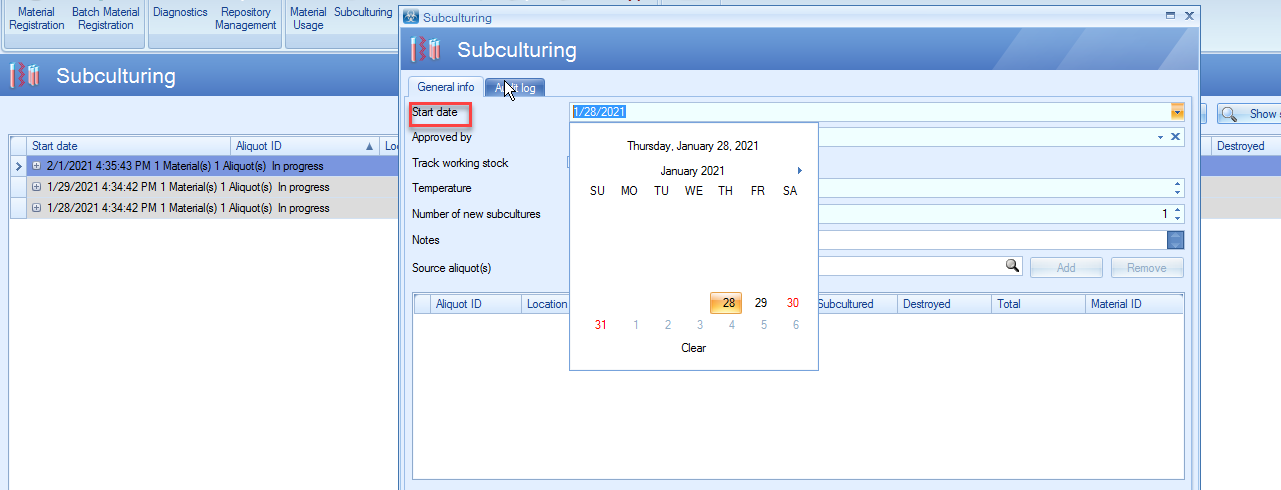Expand the 1/29/2021 subculturing row
The image size is (1281, 490).
pyautogui.click(x=37, y=187)
